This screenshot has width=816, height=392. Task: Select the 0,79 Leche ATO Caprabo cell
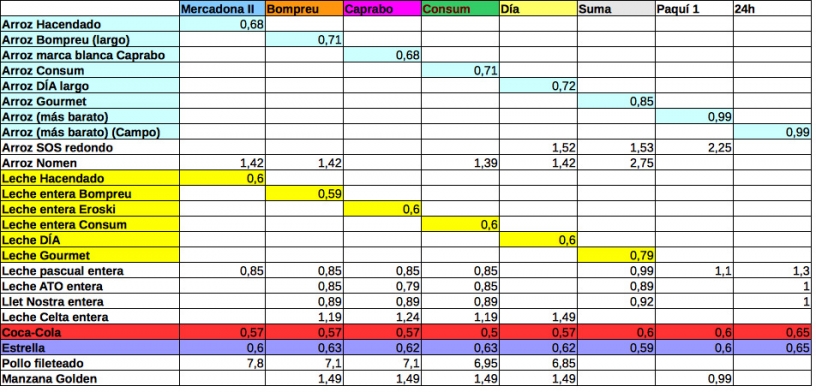click(382, 286)
